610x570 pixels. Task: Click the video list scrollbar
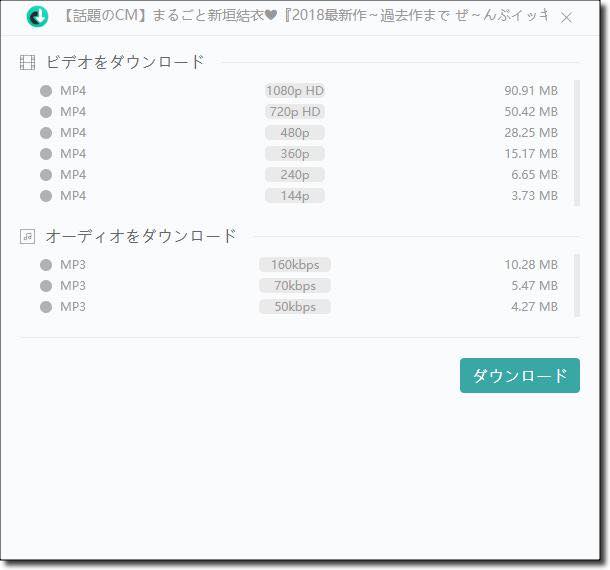pos(577,143)
